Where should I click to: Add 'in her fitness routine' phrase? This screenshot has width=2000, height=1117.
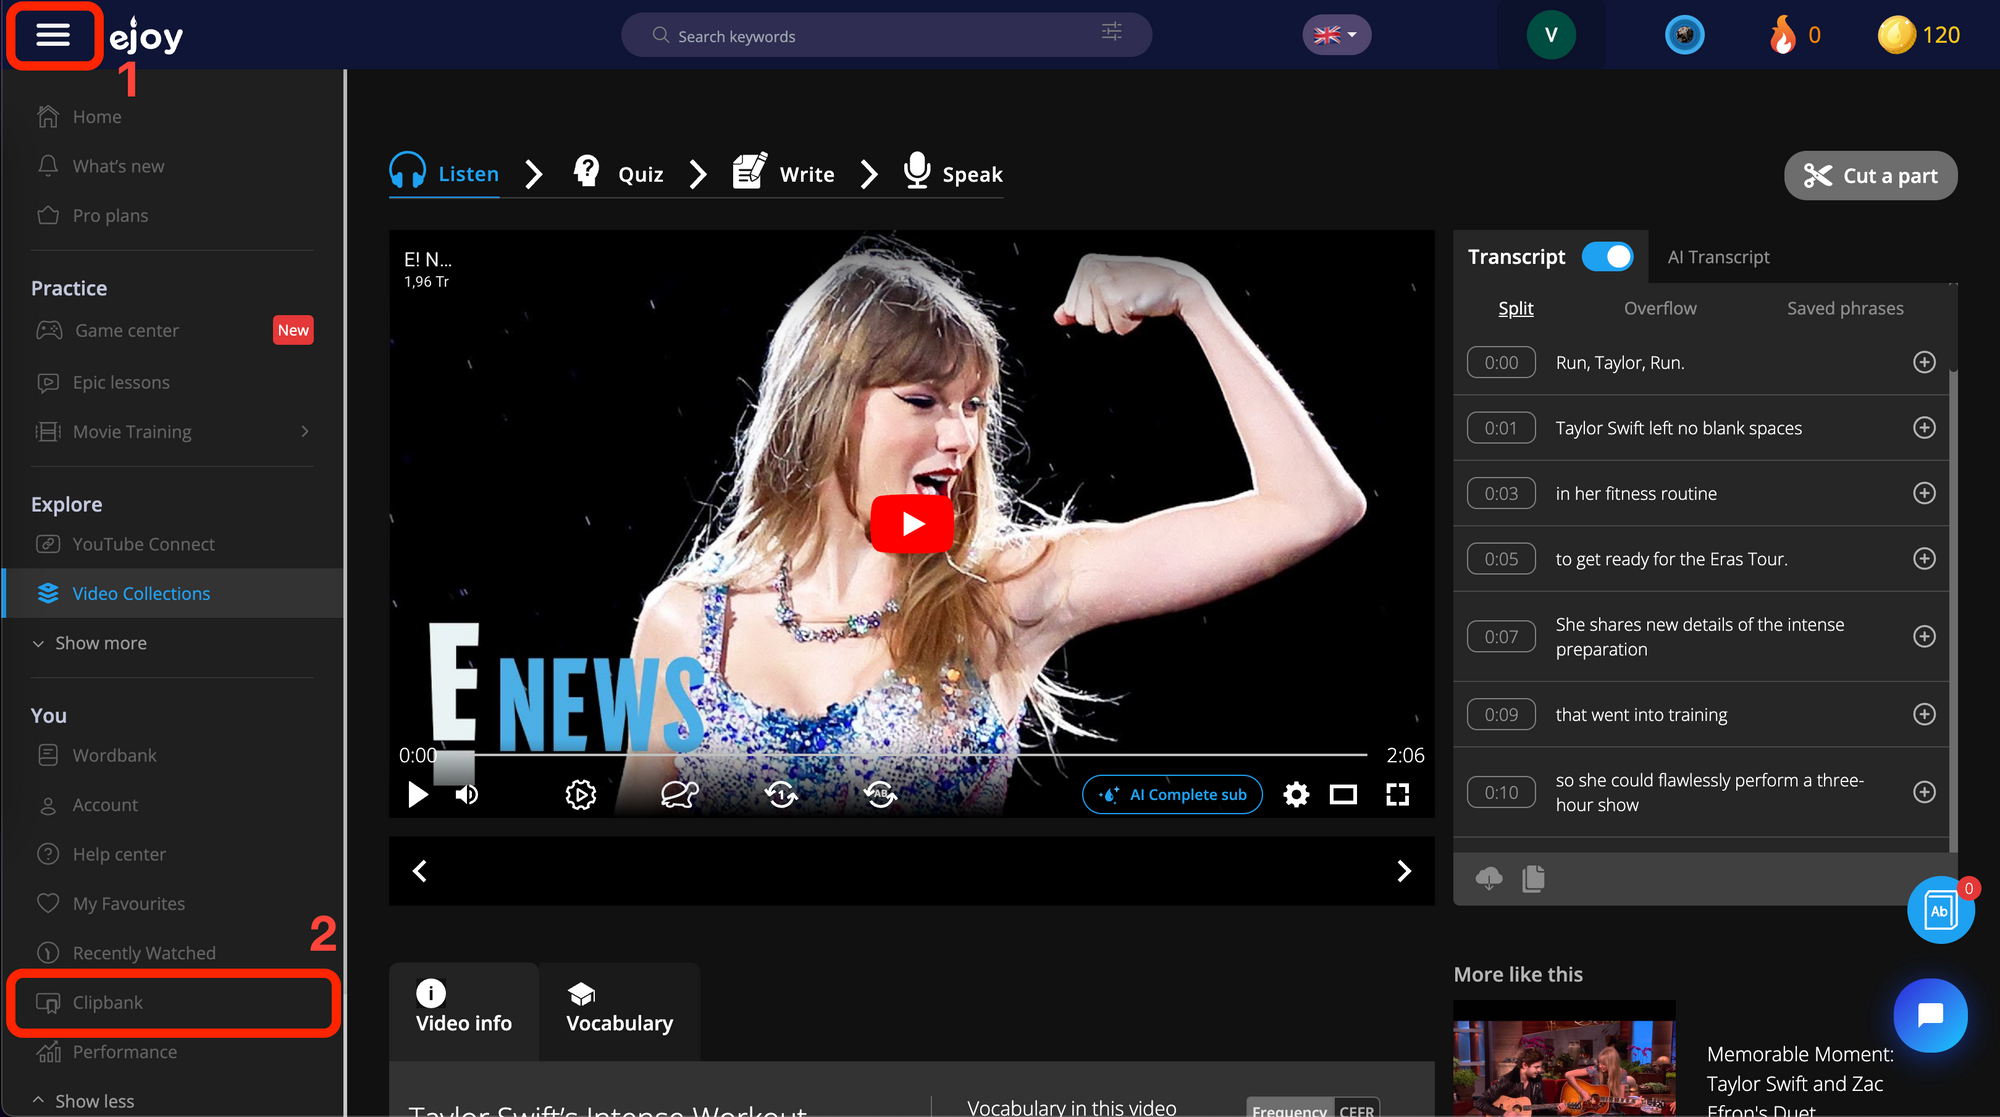(x=1924, y=493)
